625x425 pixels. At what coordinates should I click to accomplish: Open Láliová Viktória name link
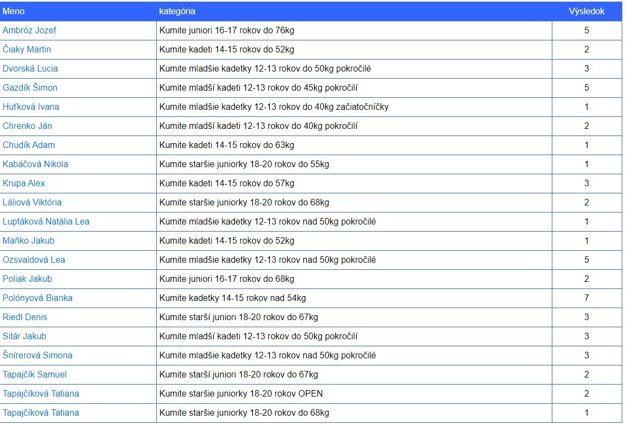(x=32, y=203)
